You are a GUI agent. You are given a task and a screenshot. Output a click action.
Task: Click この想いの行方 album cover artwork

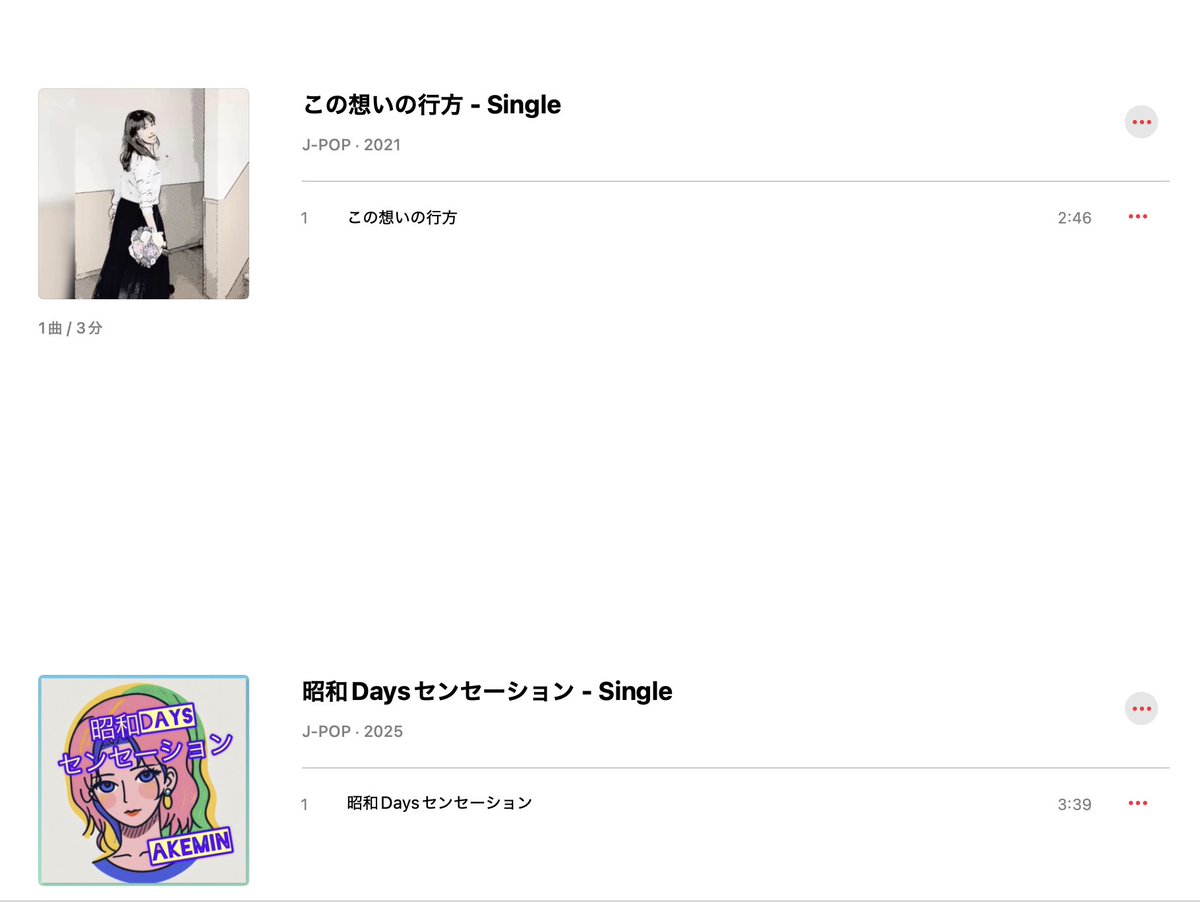(144, 194)
